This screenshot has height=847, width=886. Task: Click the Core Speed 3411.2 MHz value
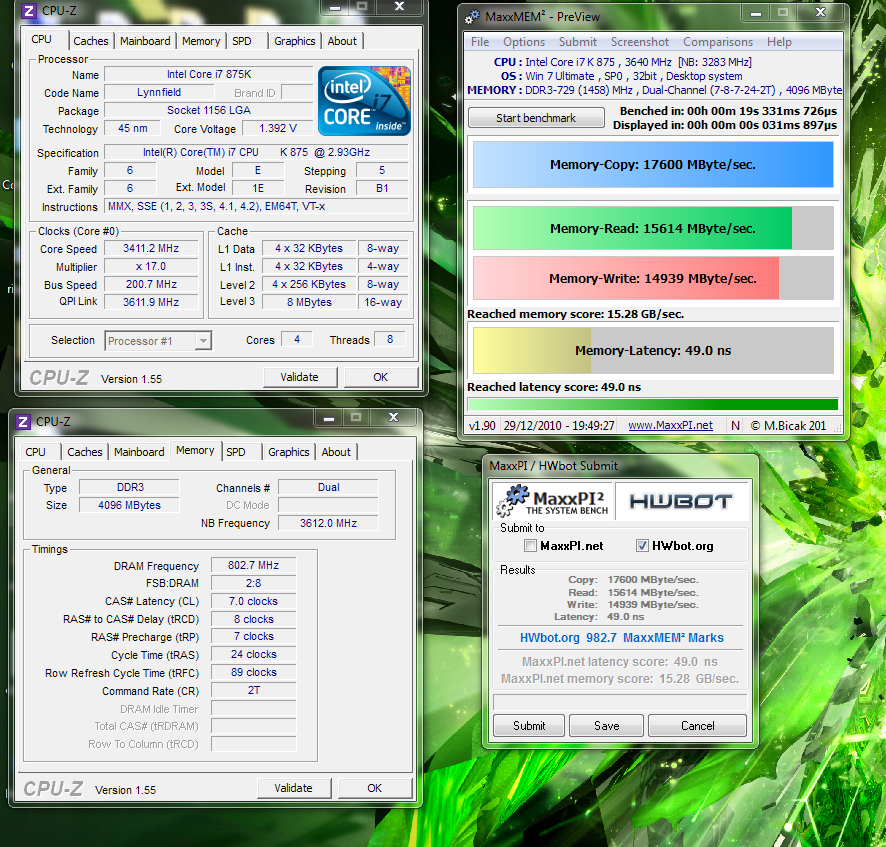point(151,248)
